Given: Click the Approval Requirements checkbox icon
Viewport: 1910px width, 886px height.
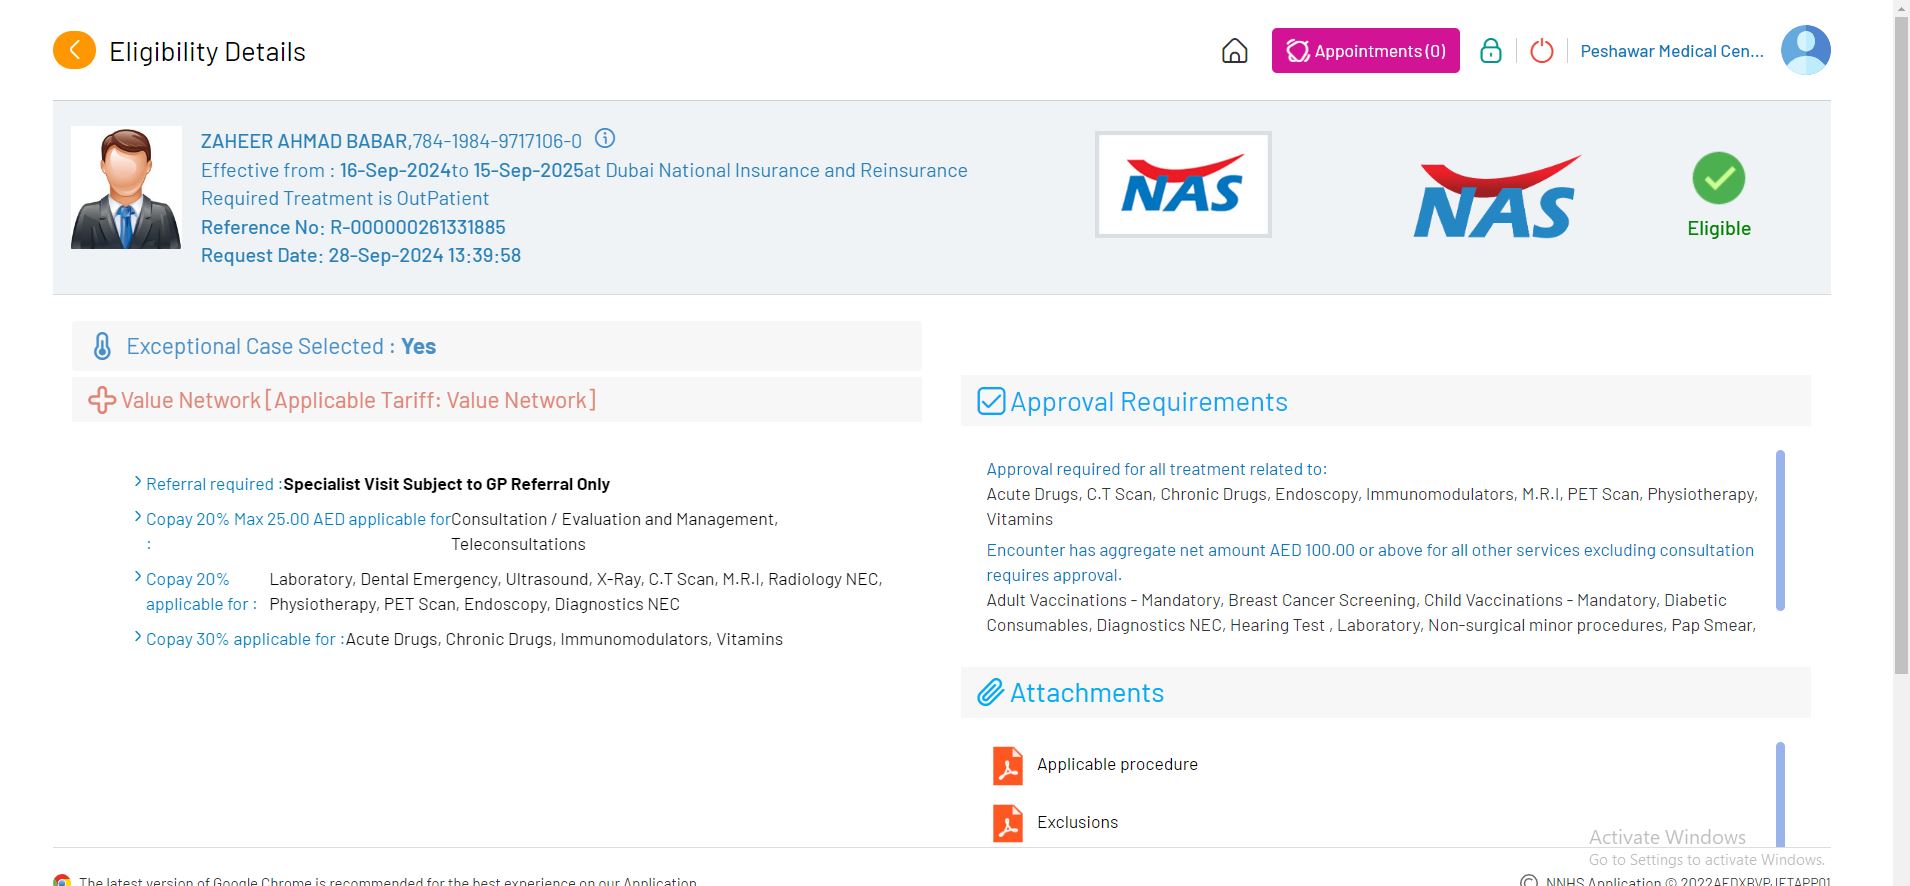Looking at the screenshot, I should (990, 401).
